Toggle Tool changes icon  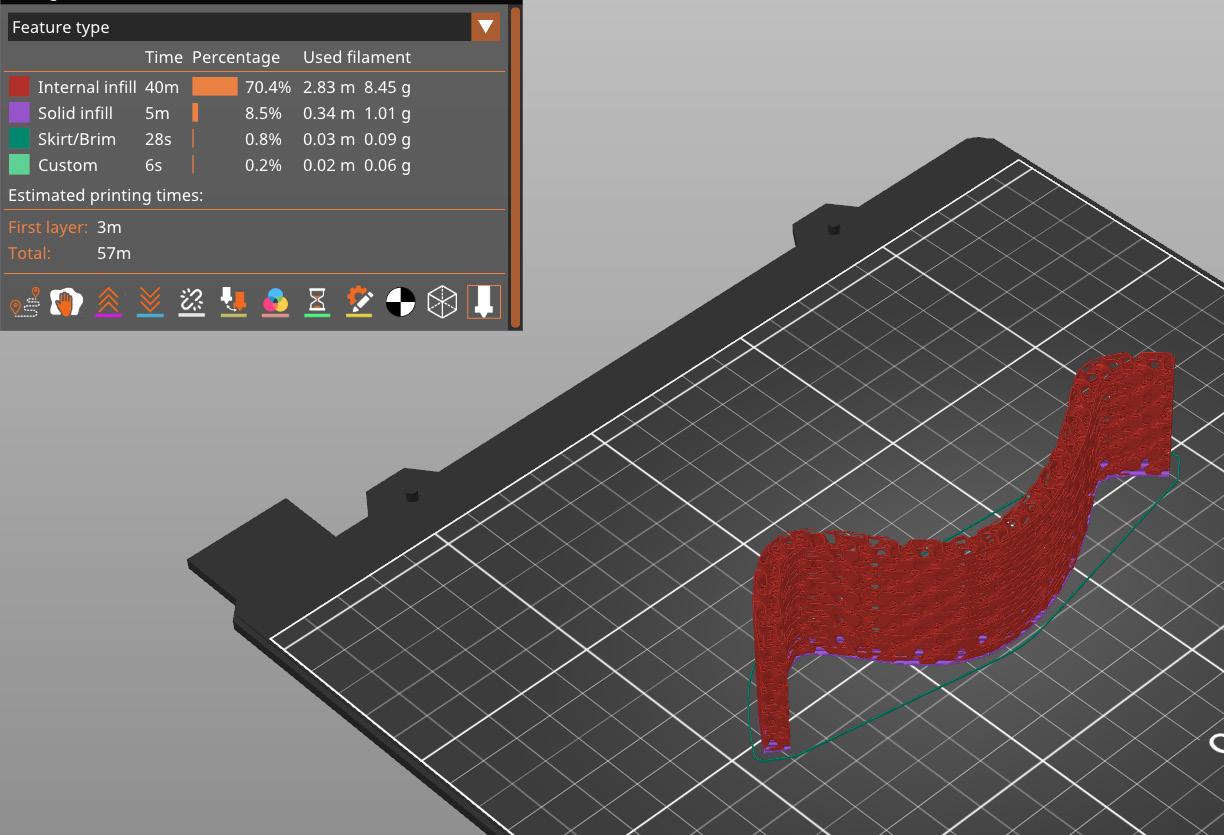click(x=233, y=302)
